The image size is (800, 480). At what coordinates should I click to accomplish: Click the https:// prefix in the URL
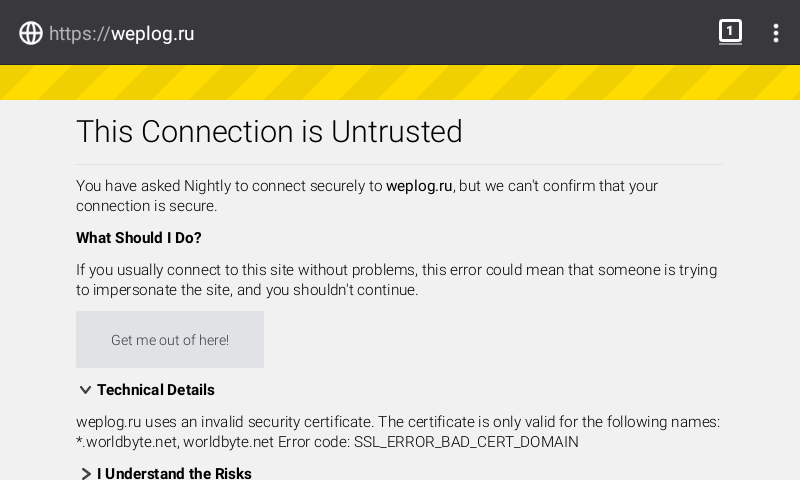pyautogui.click(x=79, y=34)
